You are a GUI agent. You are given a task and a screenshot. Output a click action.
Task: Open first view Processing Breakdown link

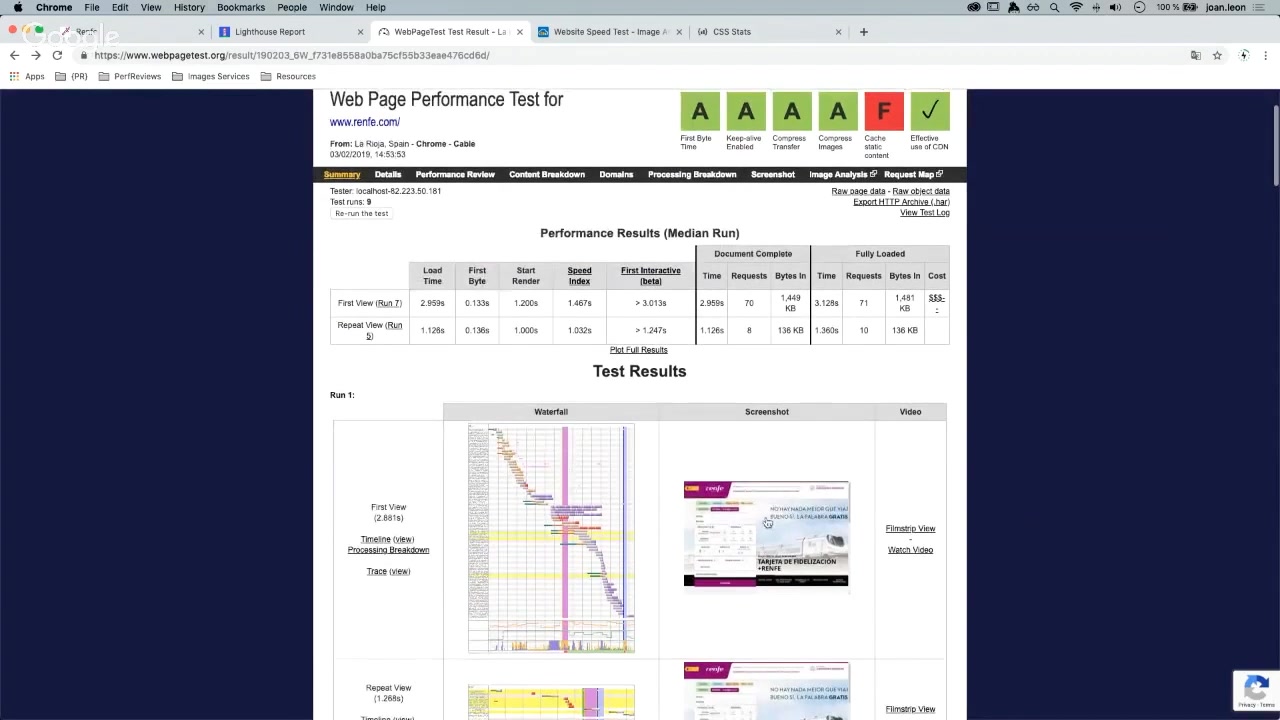[x=388, y=550]
